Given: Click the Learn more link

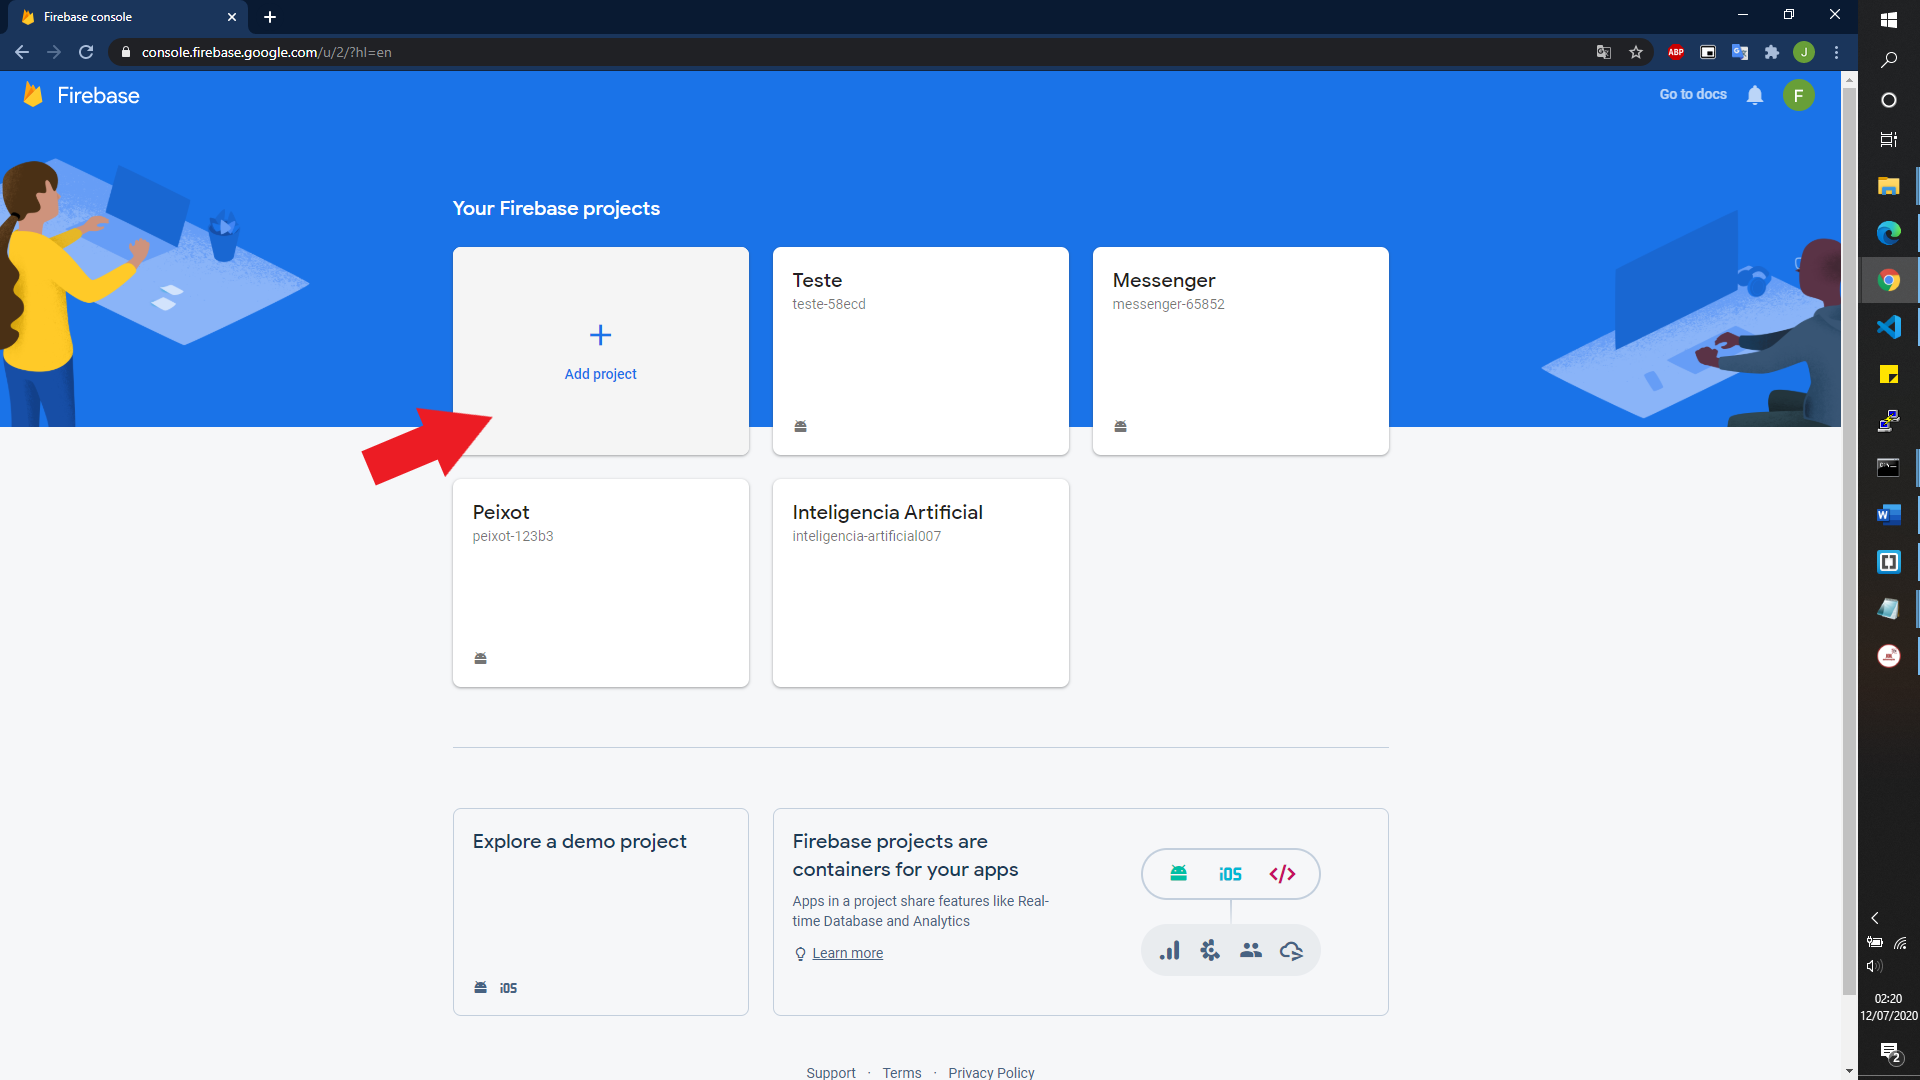Looking at the screenshot, I should [847, 953].
